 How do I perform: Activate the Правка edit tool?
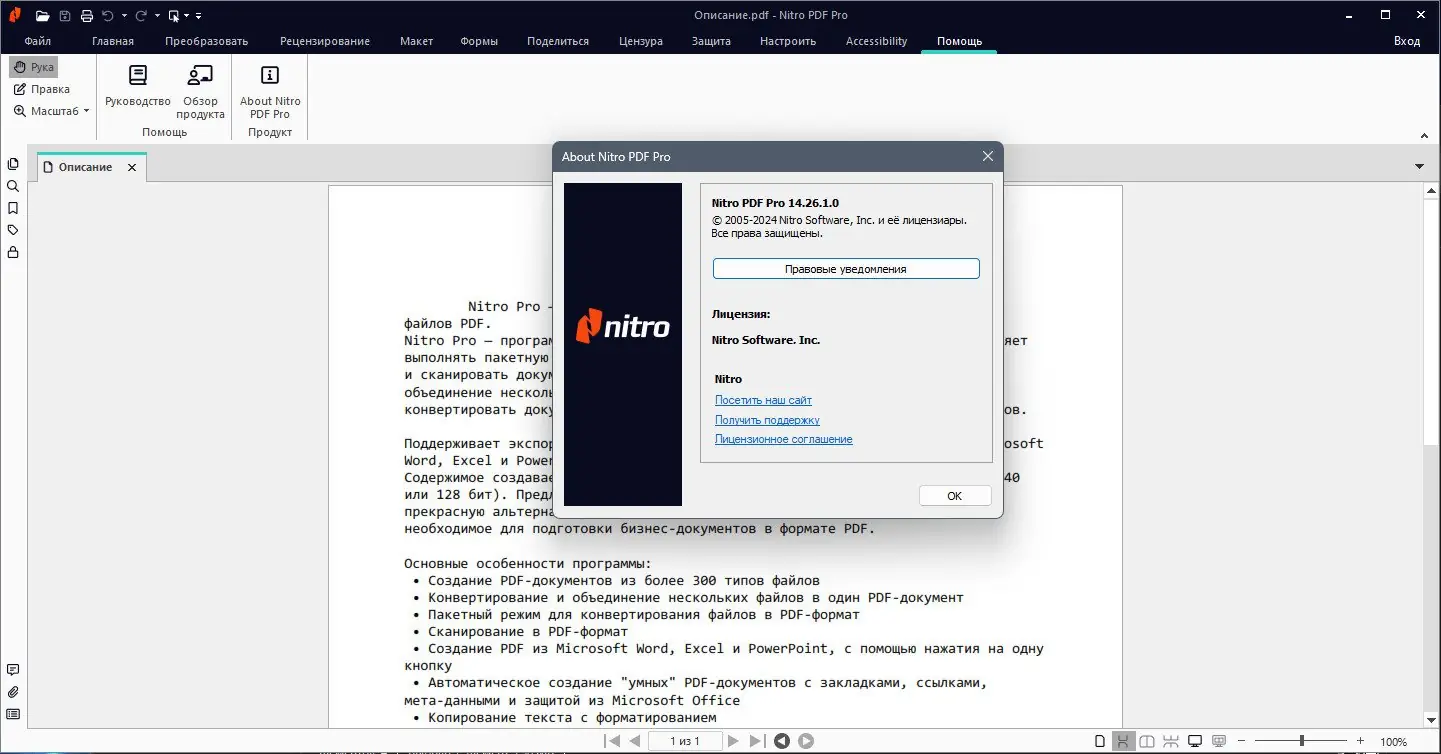(42, 89)
